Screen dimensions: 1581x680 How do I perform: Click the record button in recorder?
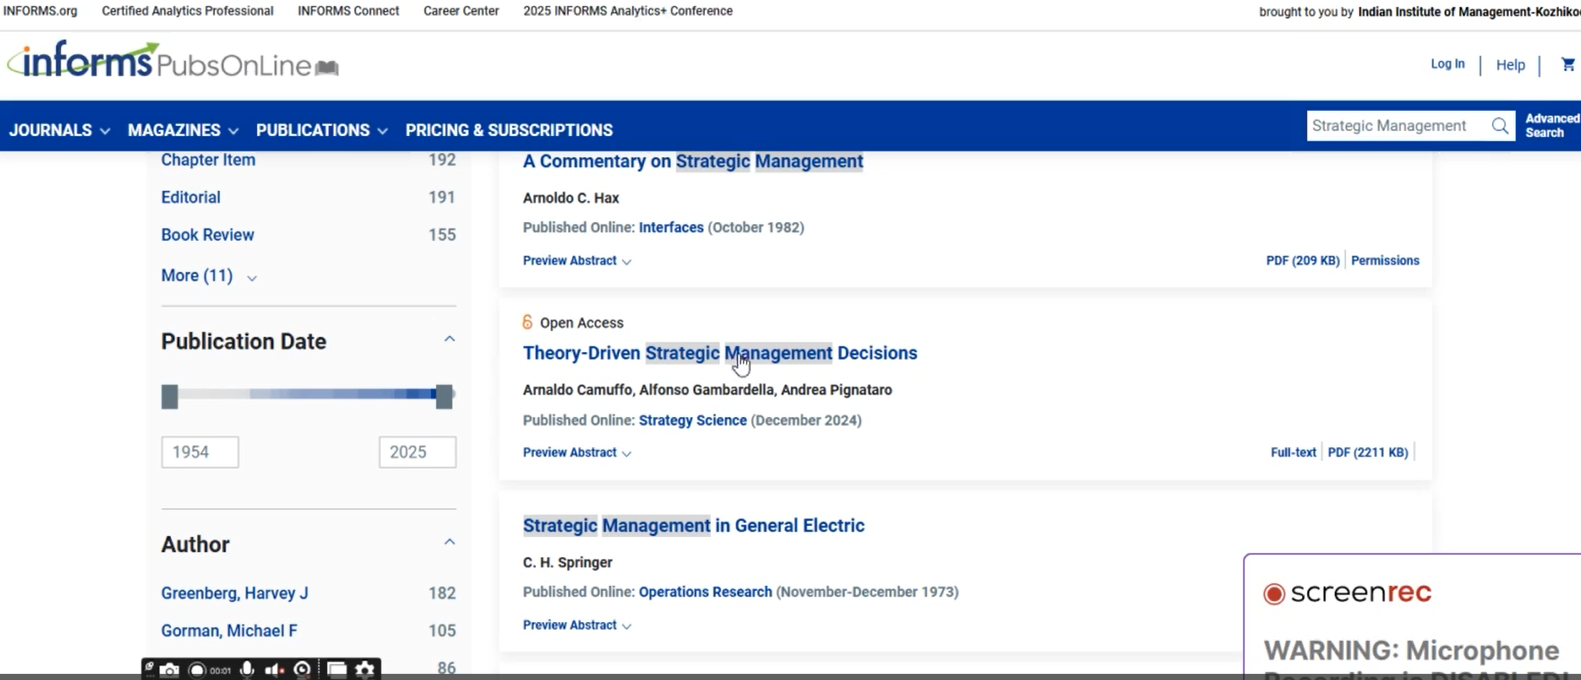click(198, 670)
